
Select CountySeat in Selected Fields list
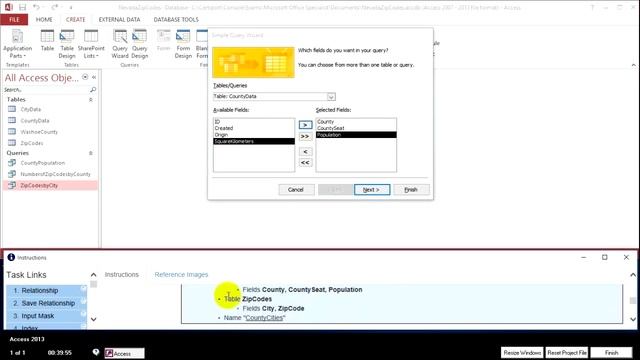[356, 128]
